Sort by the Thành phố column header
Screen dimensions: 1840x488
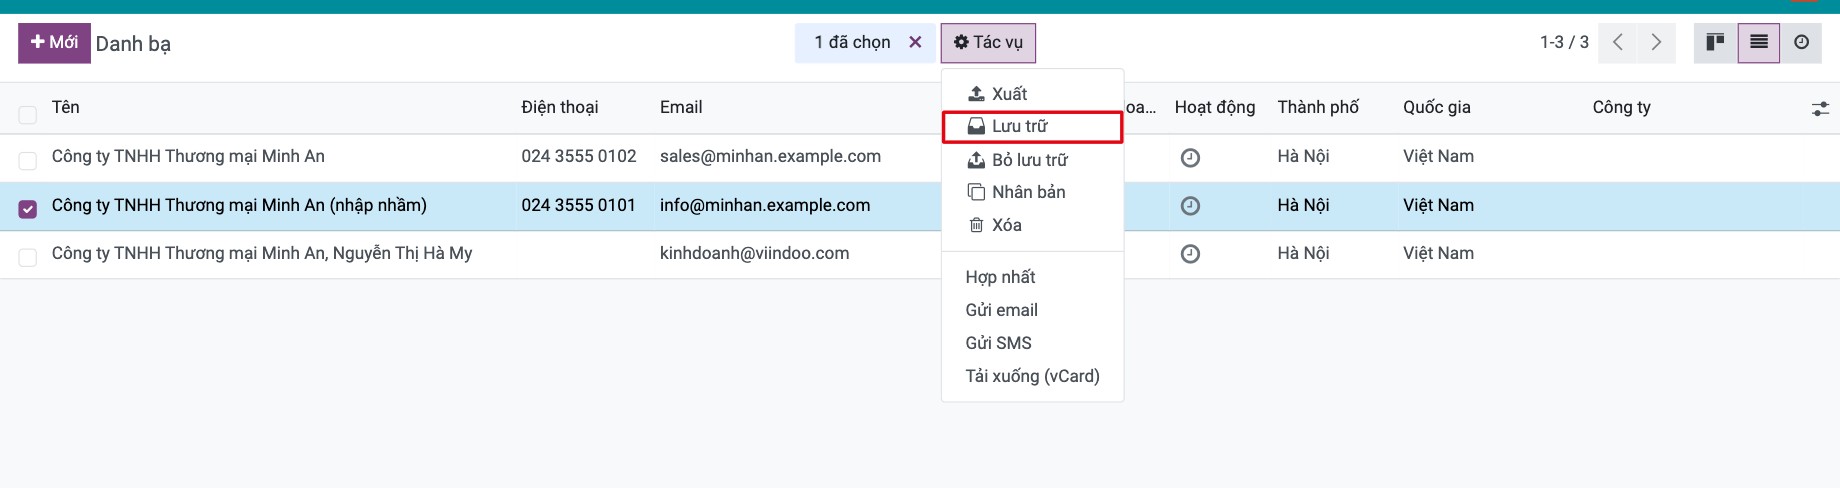(1318, 107)
